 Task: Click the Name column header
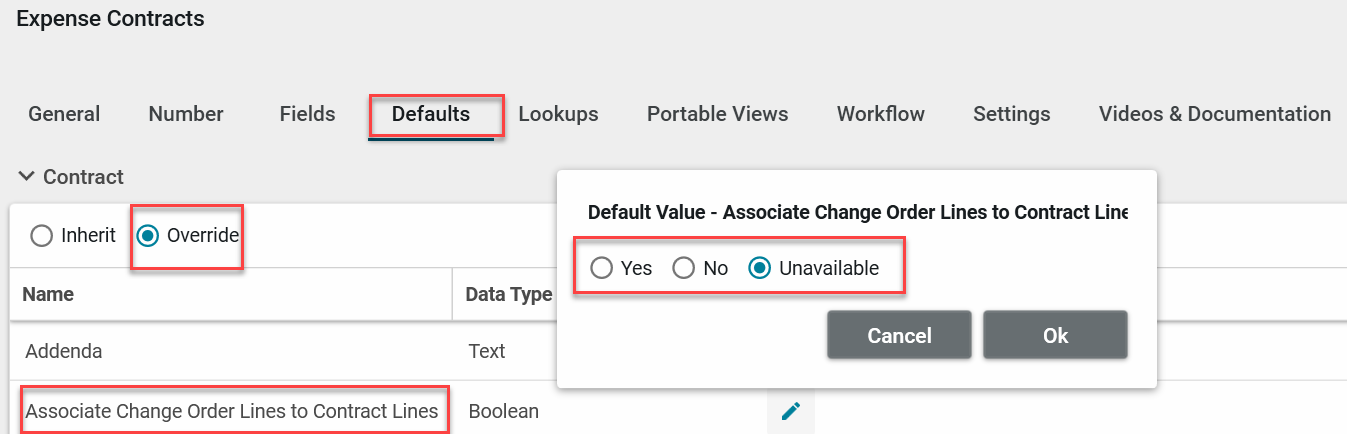48,294
